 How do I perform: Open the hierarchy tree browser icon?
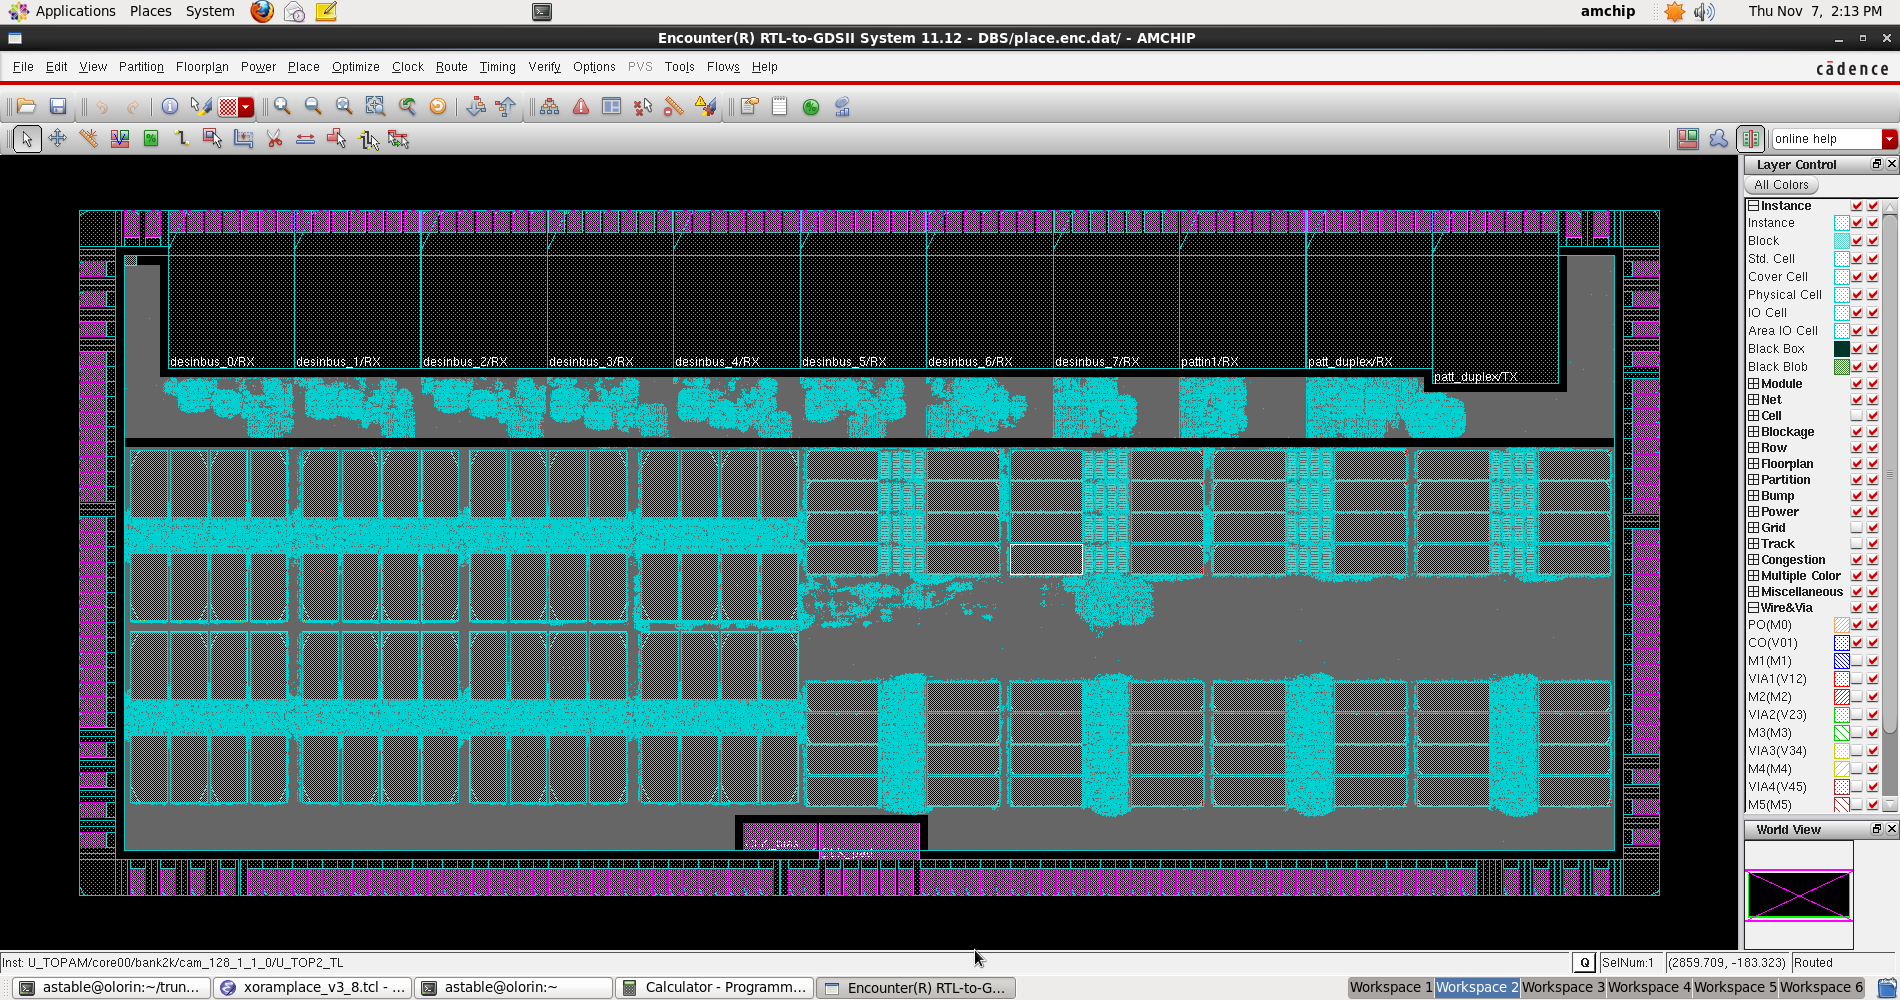click(549, 107)
